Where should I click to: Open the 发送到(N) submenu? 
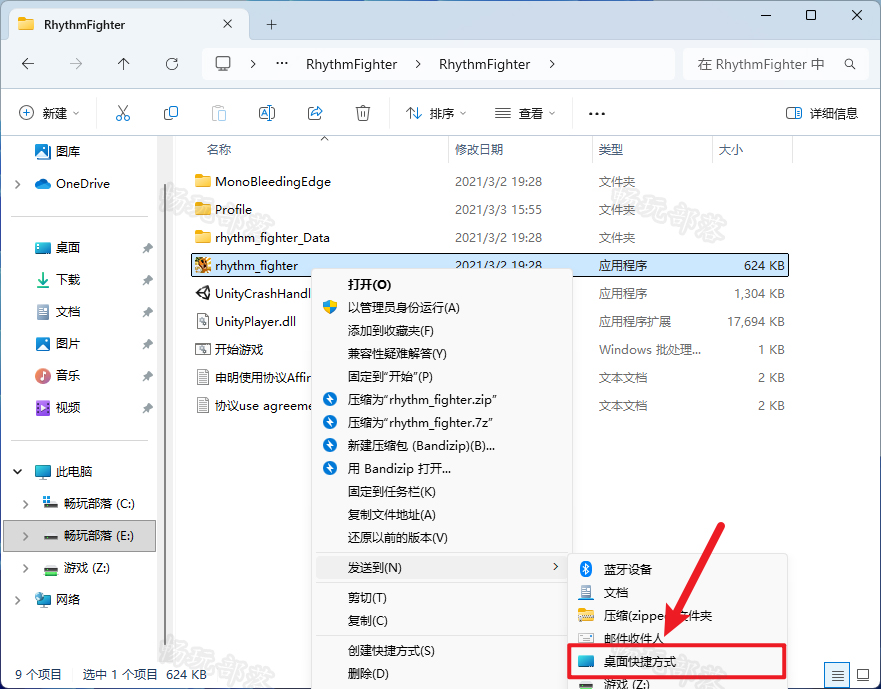coord(443,568)
